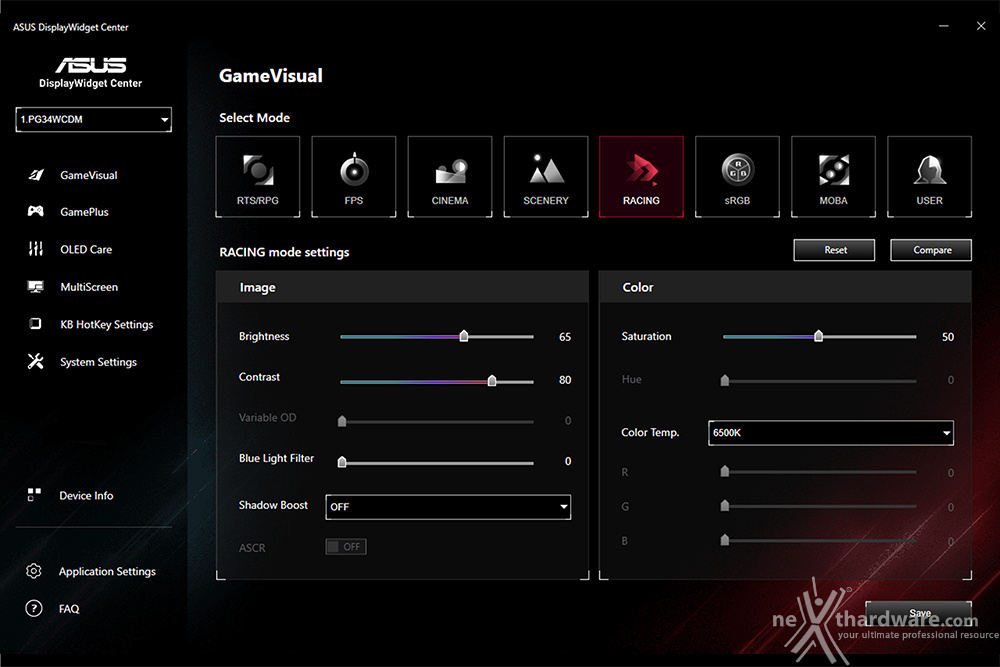Viewport: 1000px width, 667px height.
Task: Click the KB HotKey Settings icon
Action: 36,324
